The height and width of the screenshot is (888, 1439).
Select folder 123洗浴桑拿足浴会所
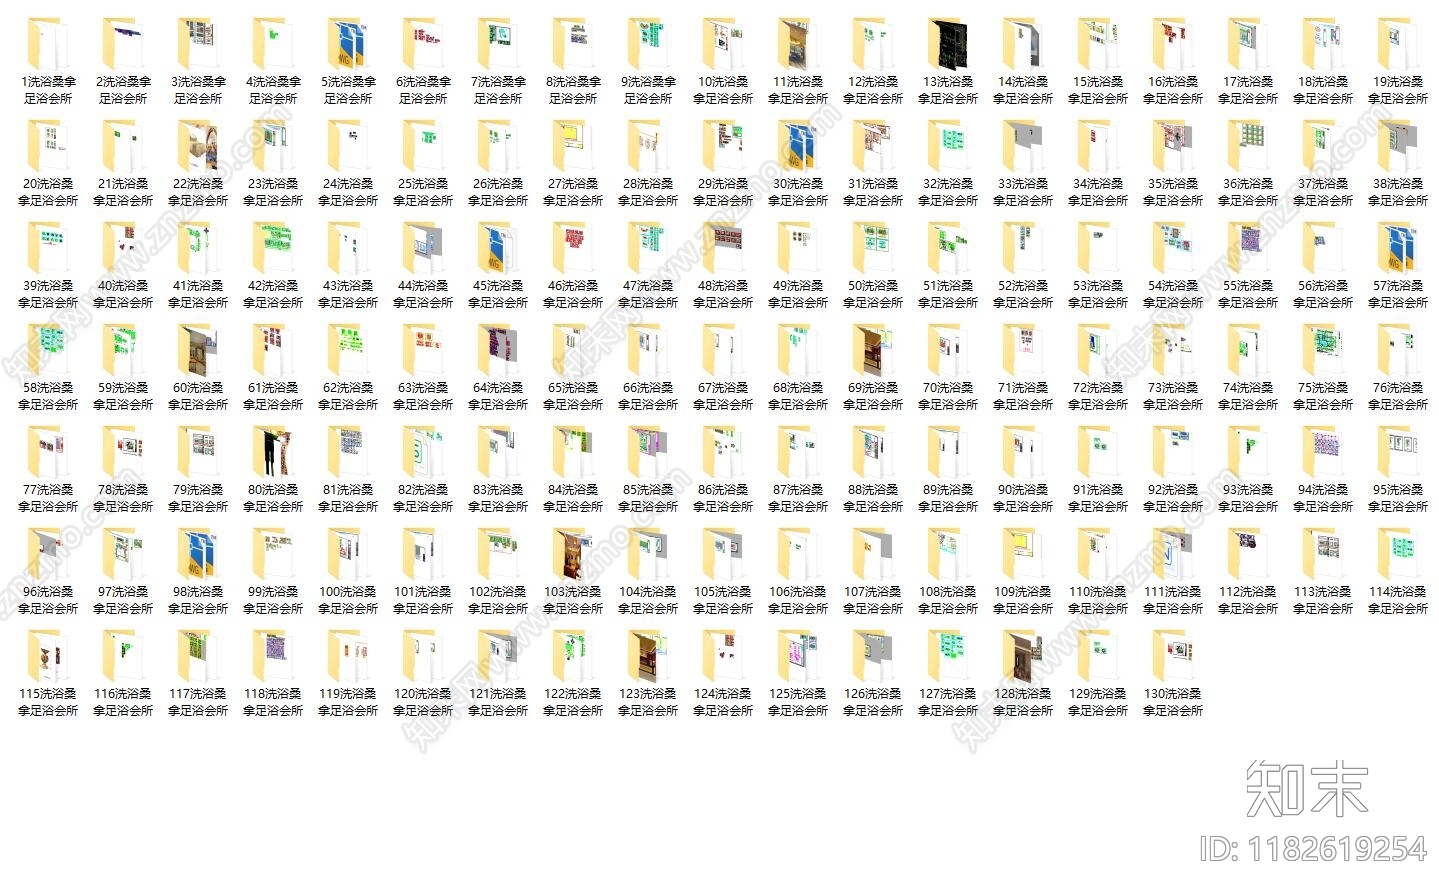648,674
